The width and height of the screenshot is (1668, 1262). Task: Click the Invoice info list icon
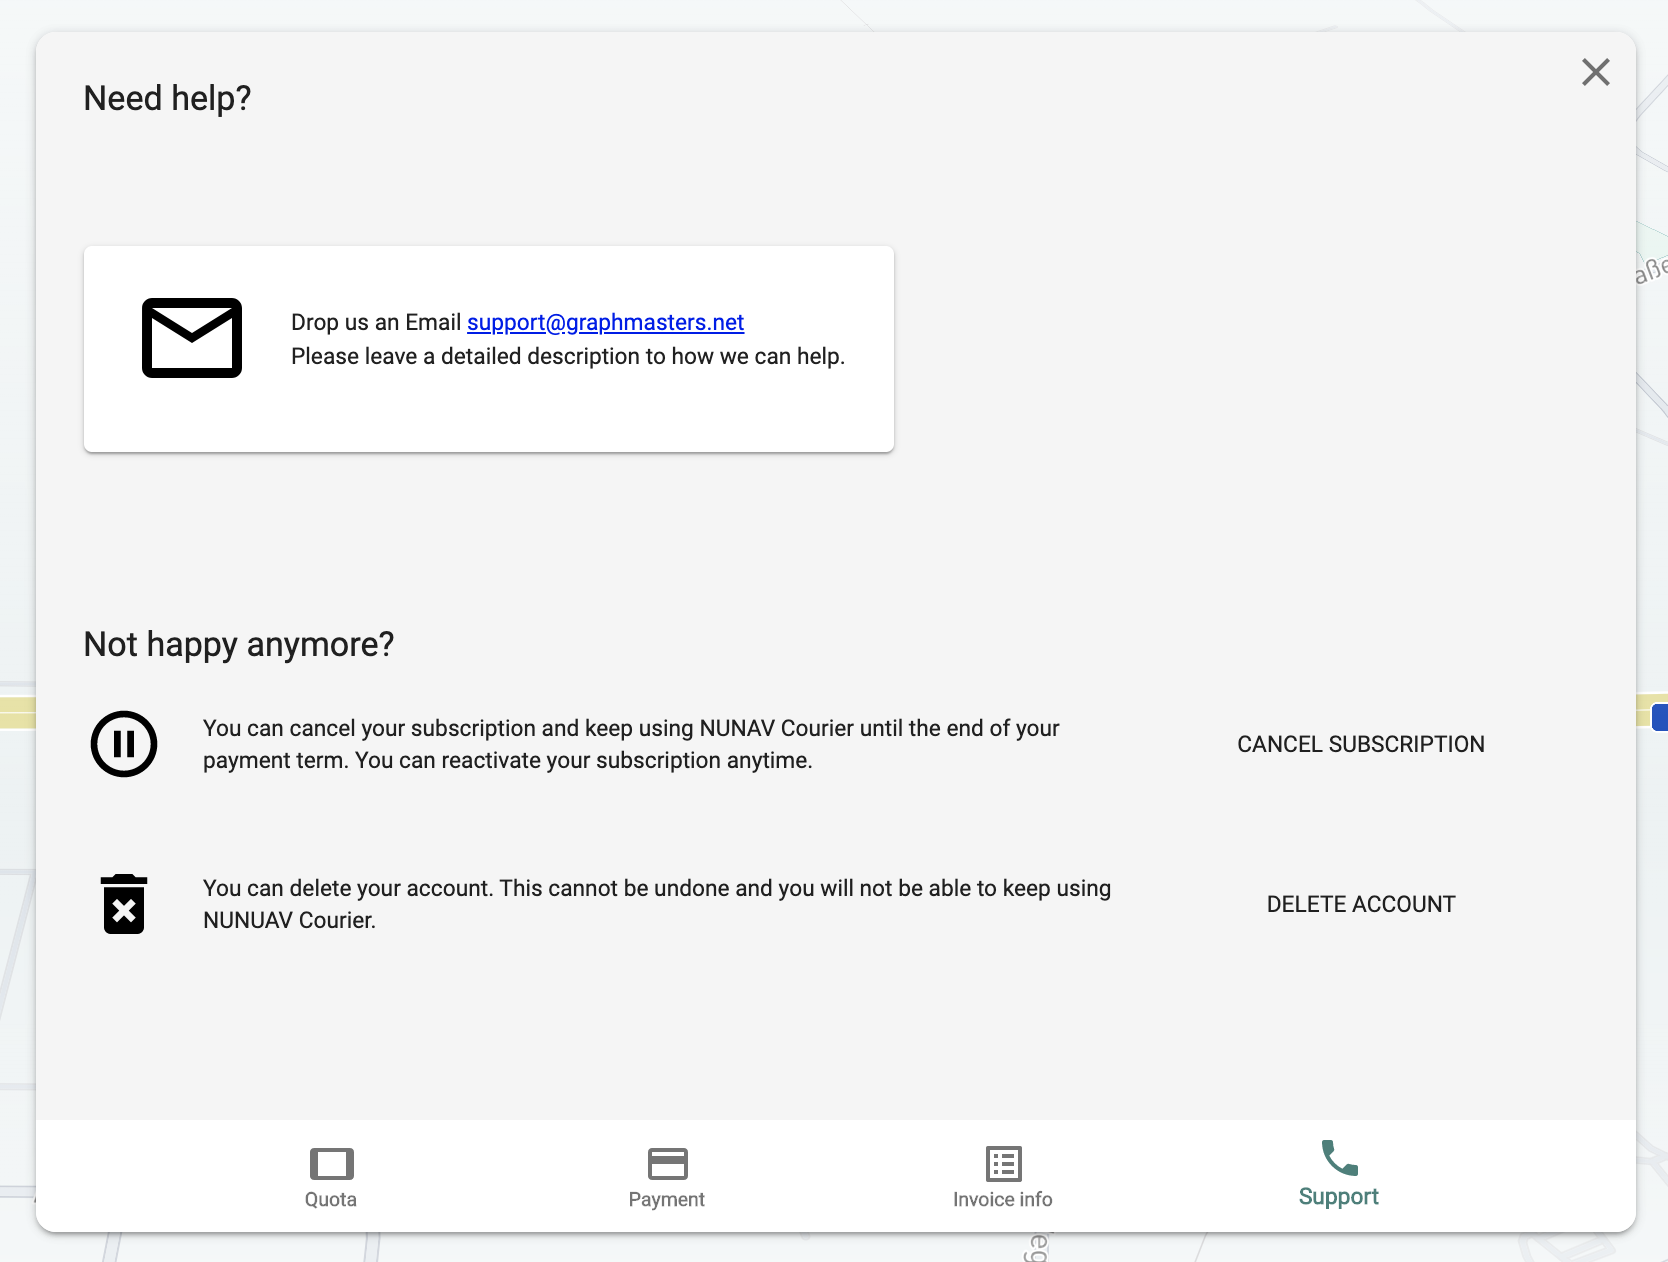point(1003,1164)
